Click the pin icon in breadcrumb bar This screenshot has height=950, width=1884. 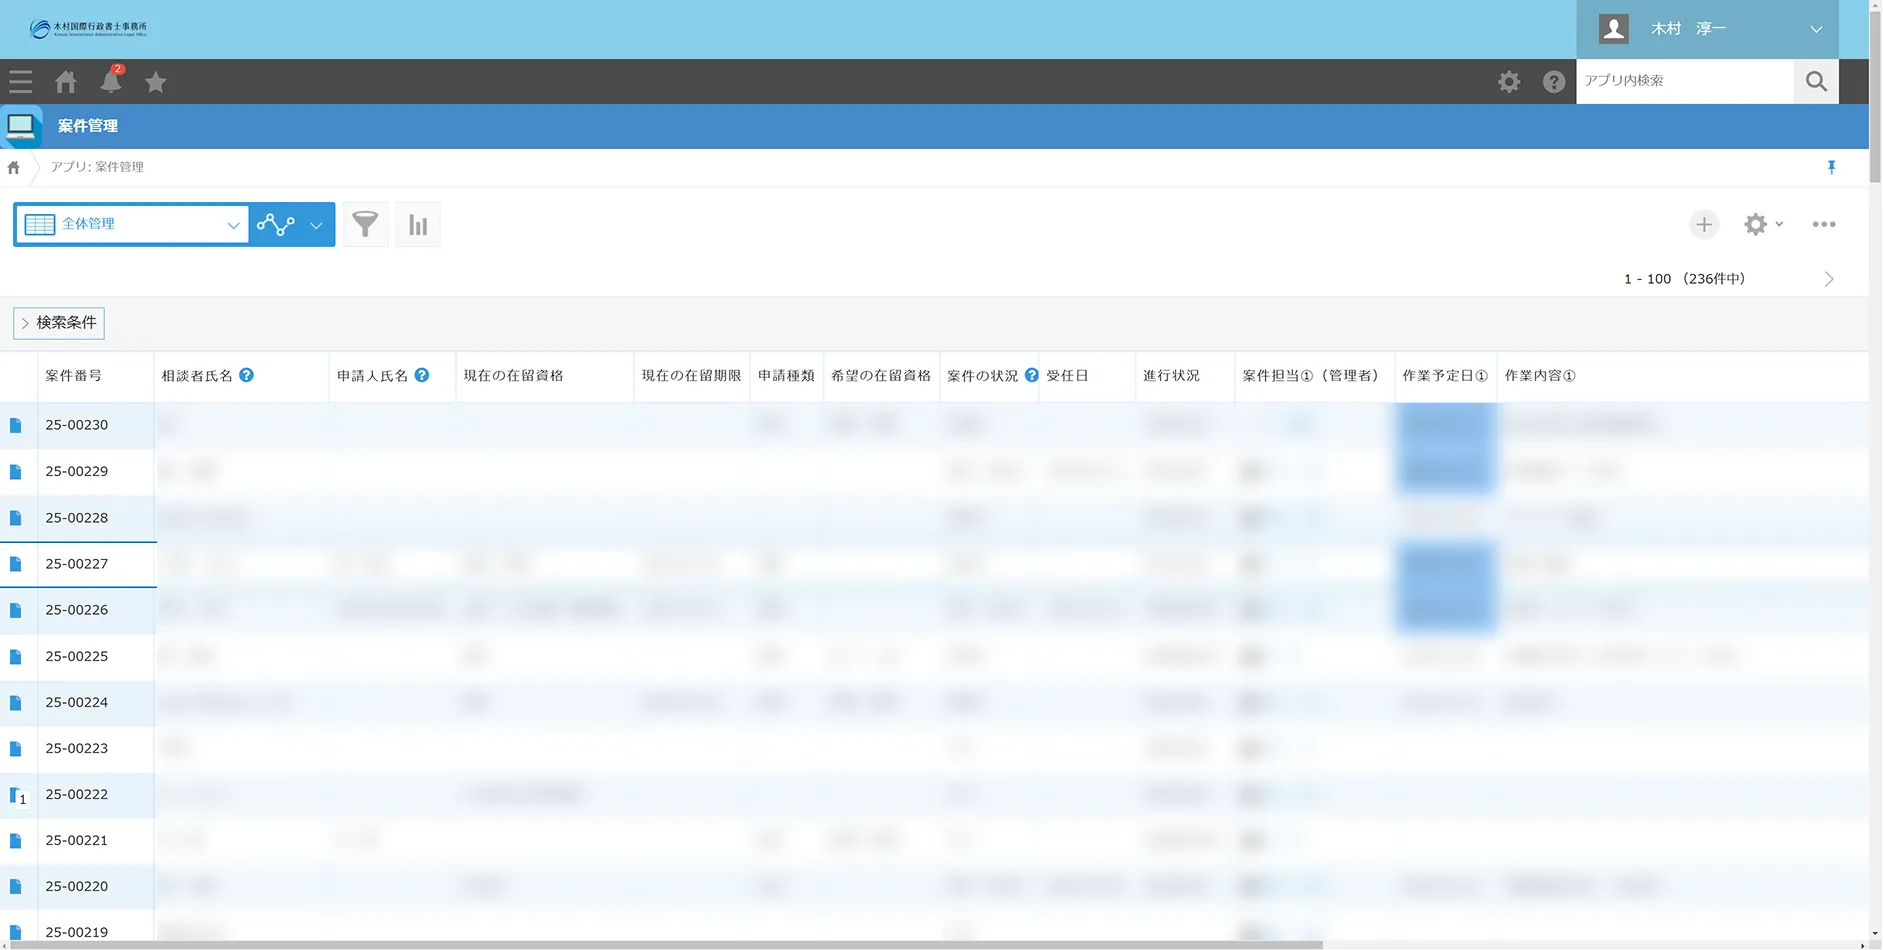point(1831,168)
